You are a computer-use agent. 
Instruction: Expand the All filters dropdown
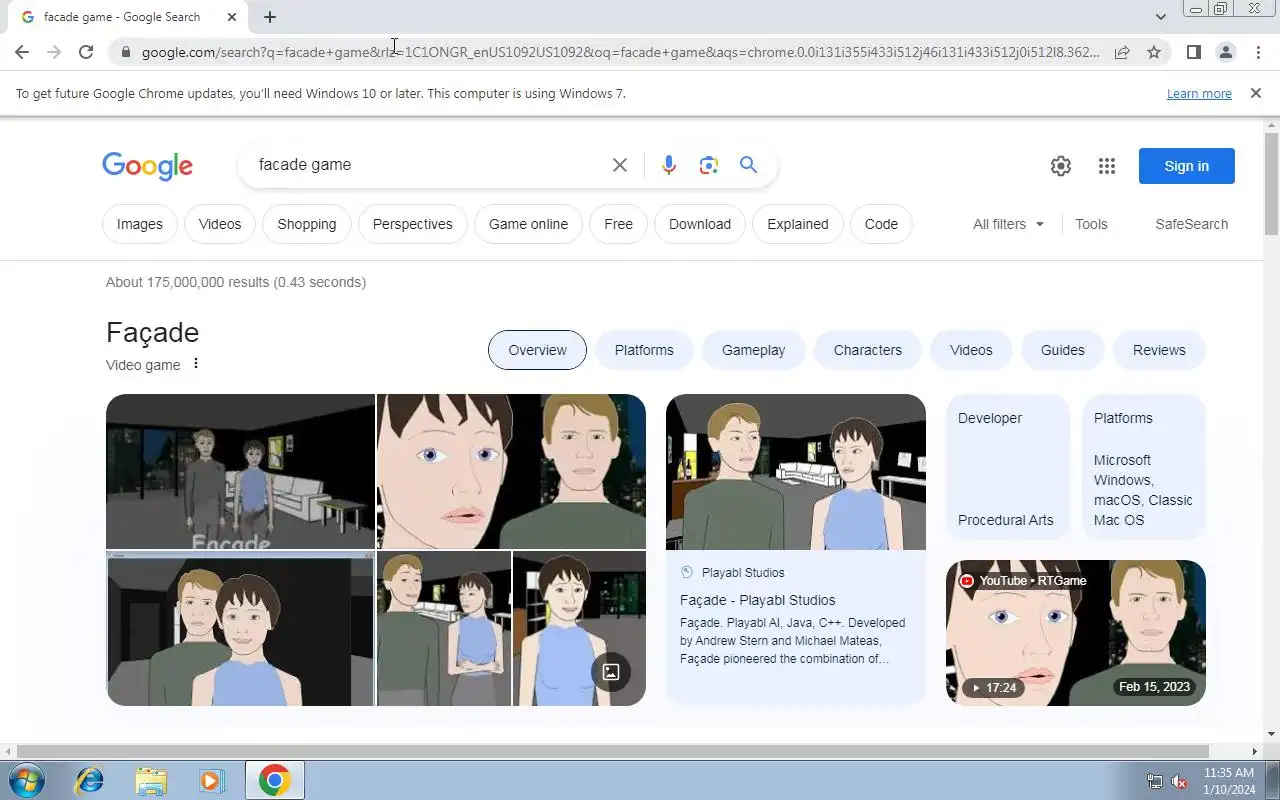coord(1008,224)
